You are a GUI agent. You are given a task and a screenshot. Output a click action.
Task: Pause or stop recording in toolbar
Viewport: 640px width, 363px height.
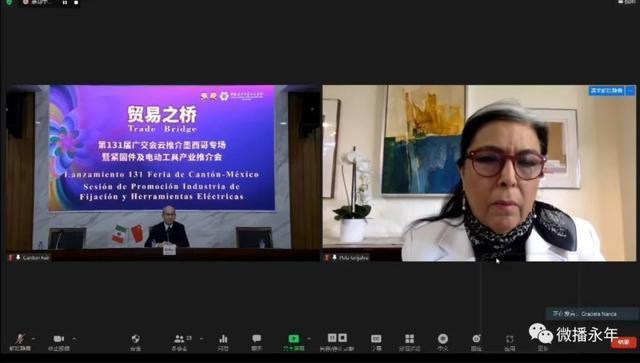(337, 342)
